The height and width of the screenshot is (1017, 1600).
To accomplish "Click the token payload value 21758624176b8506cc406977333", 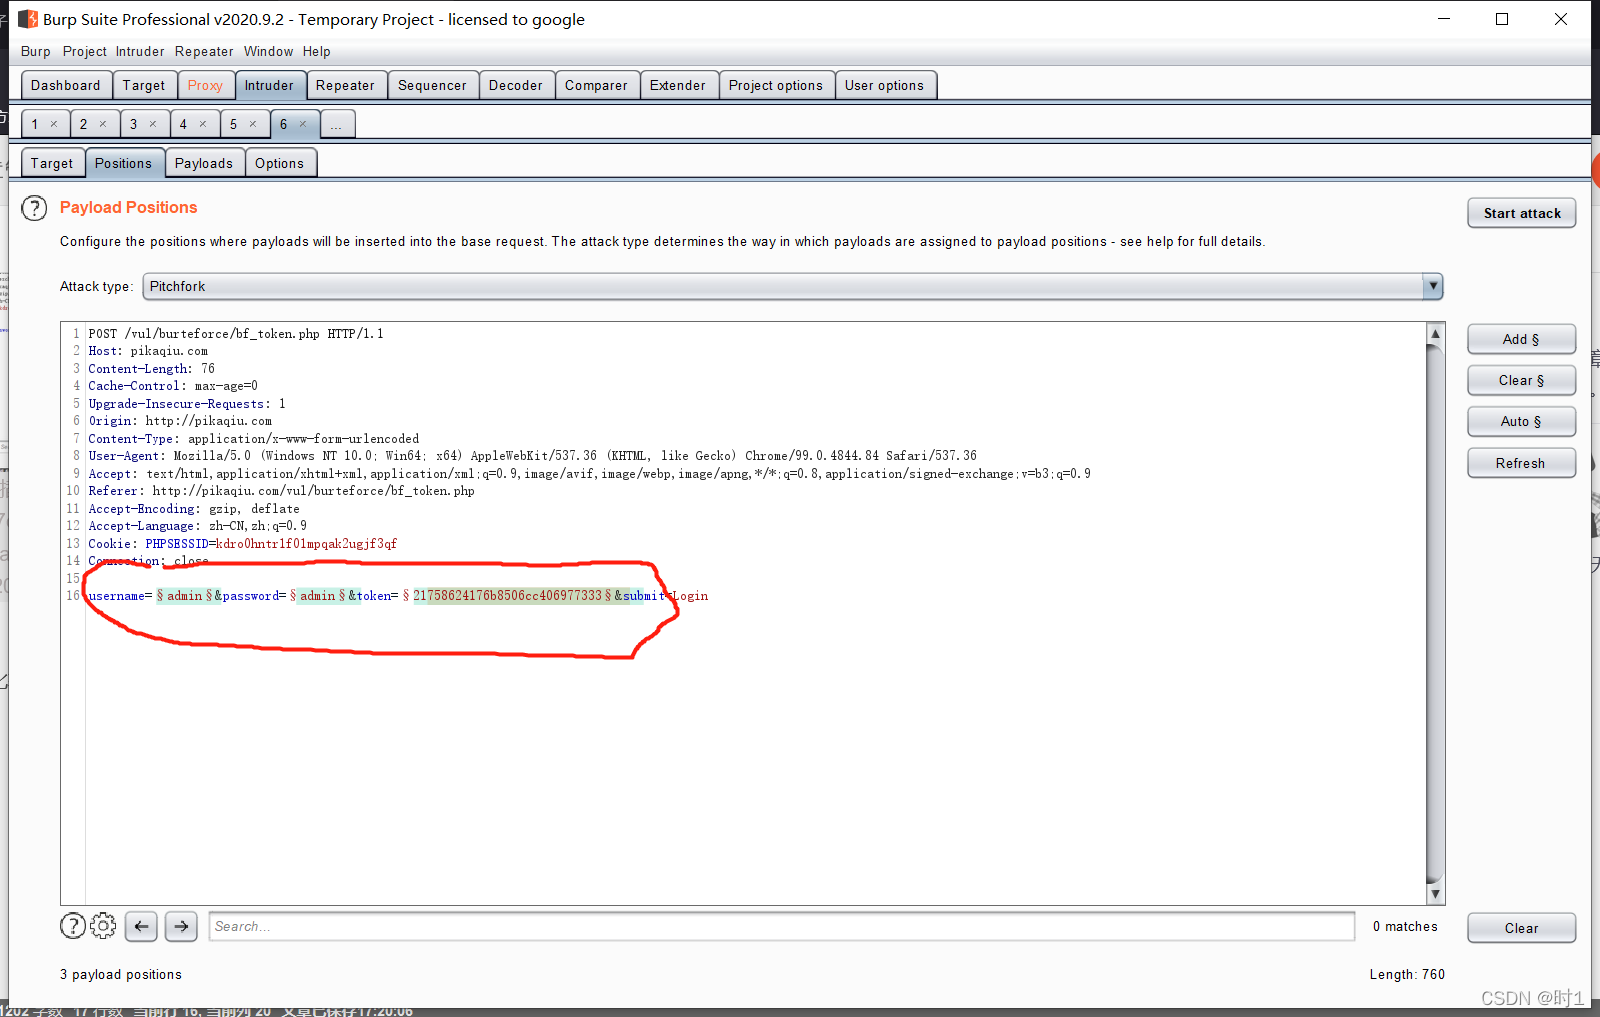I will pos(507,596).
